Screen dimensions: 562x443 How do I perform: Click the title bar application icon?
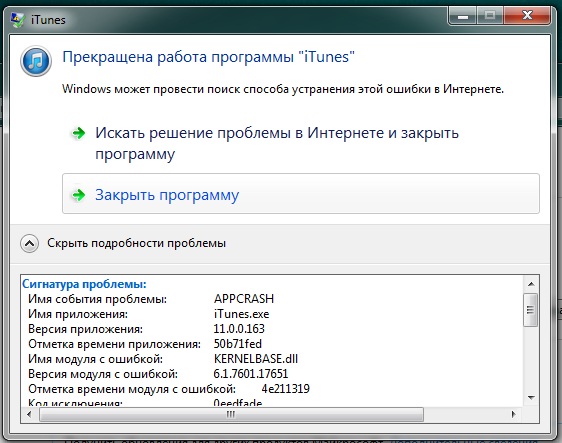click(18, 19)
